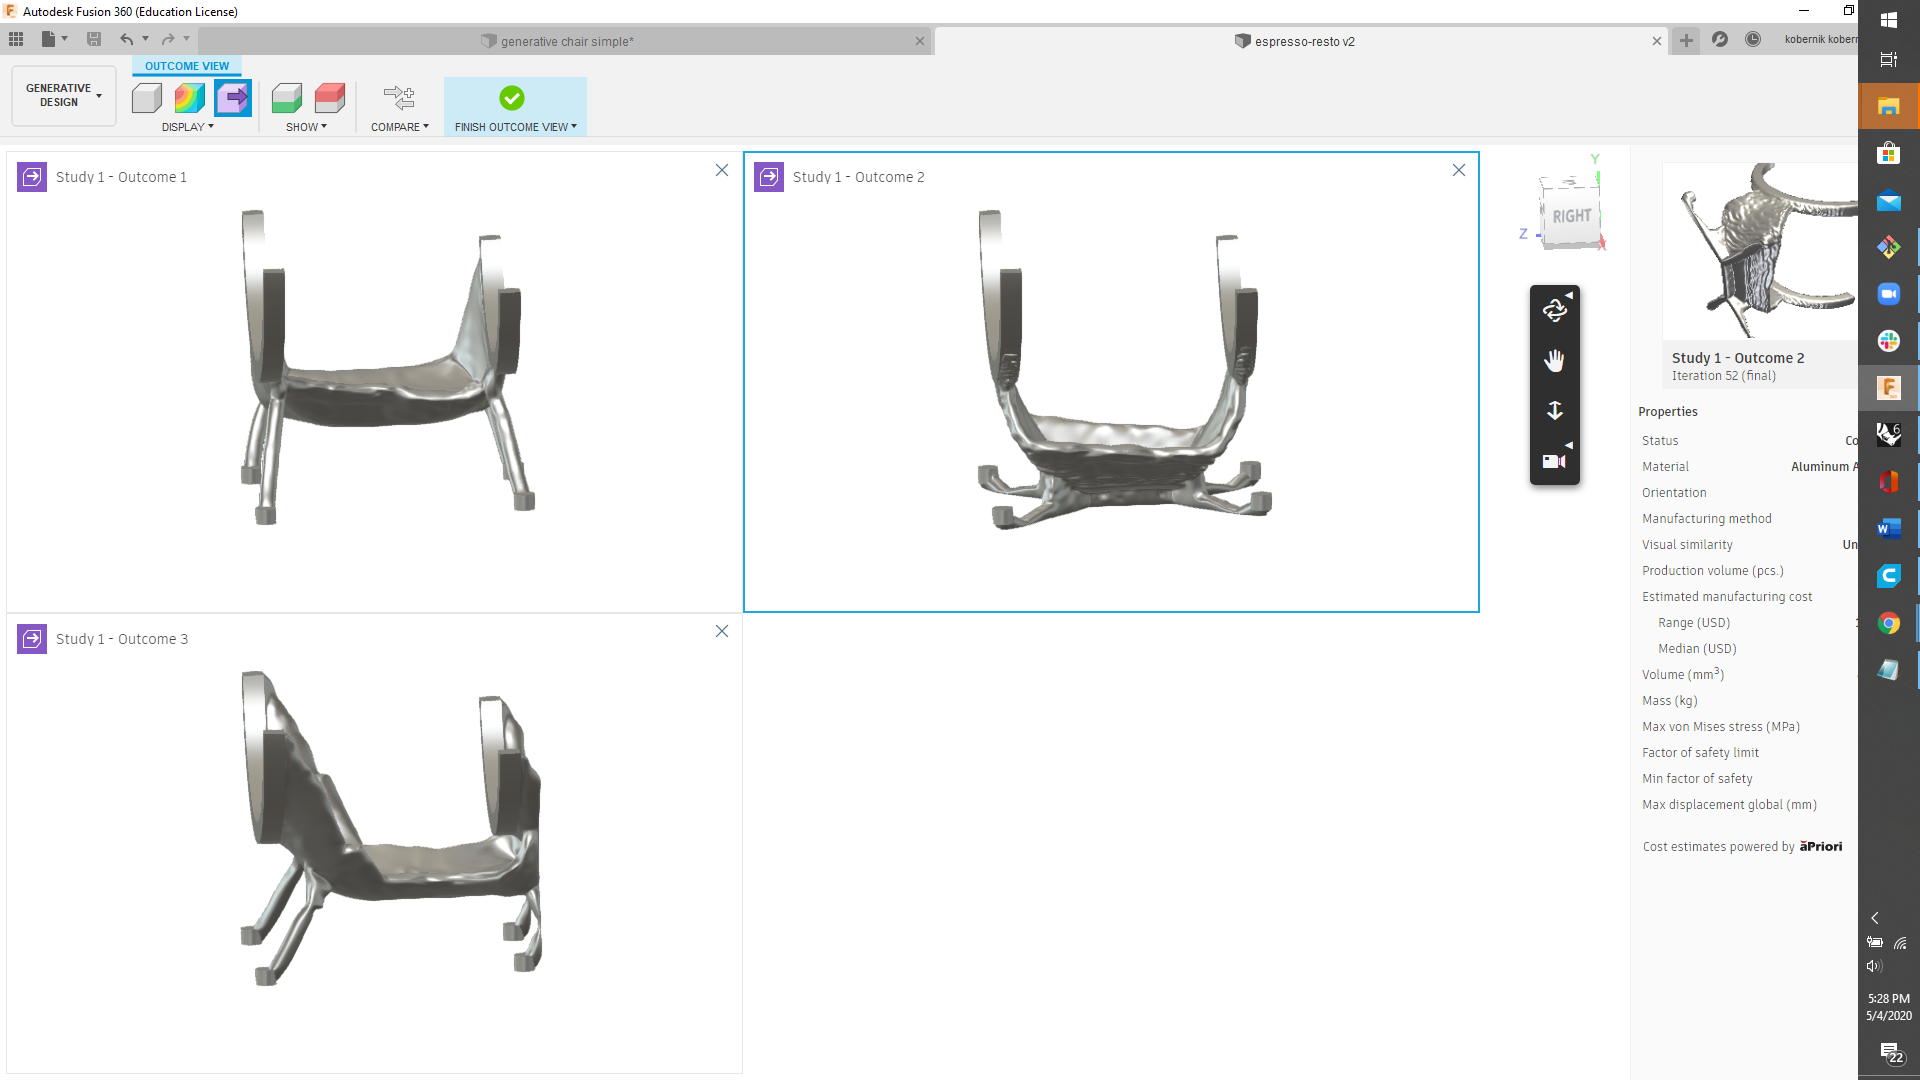The width and height of the screenshot is (1920, 1080).
Task: Expand the Display dropdown
Action: coord(188,126)
